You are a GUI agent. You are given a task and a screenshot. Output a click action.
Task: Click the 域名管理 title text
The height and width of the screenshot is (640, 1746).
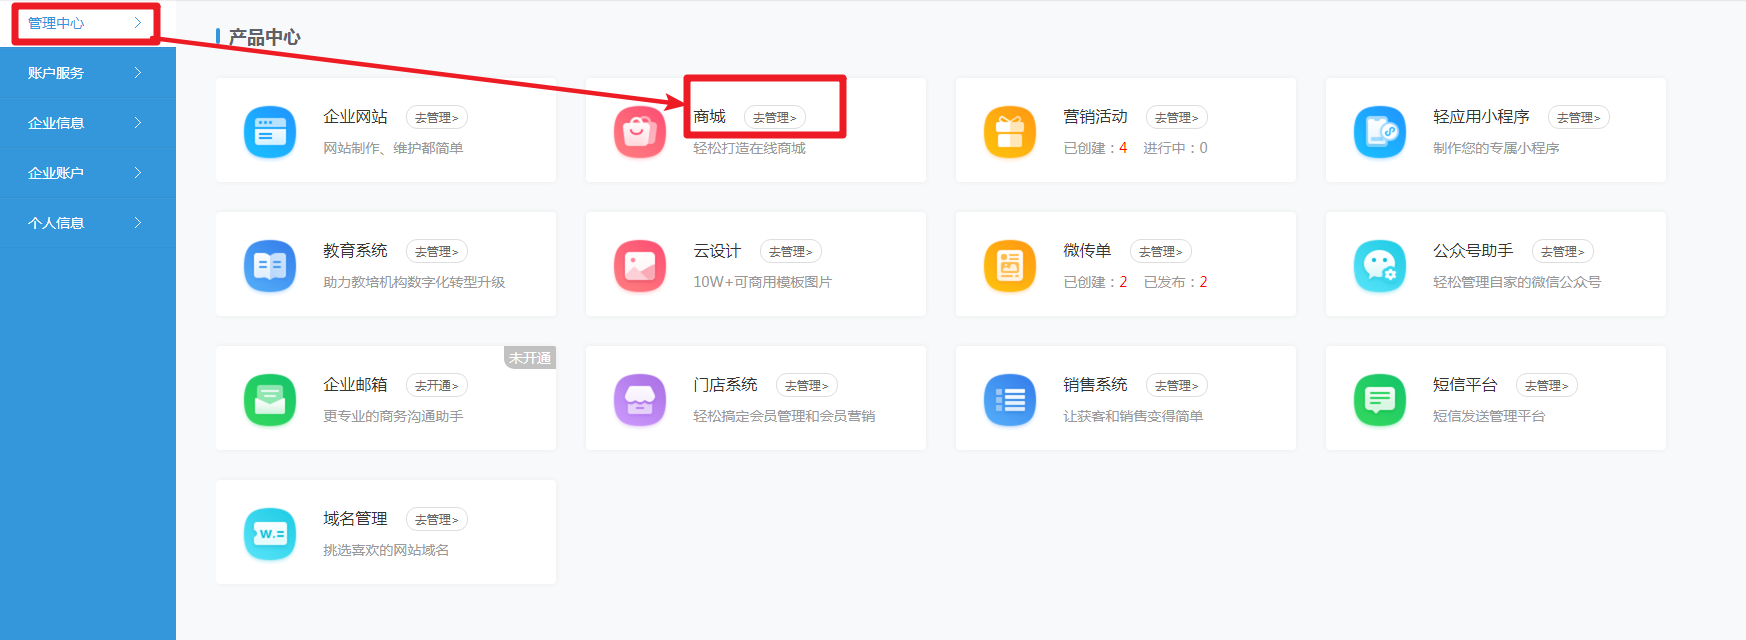[355, 519]
